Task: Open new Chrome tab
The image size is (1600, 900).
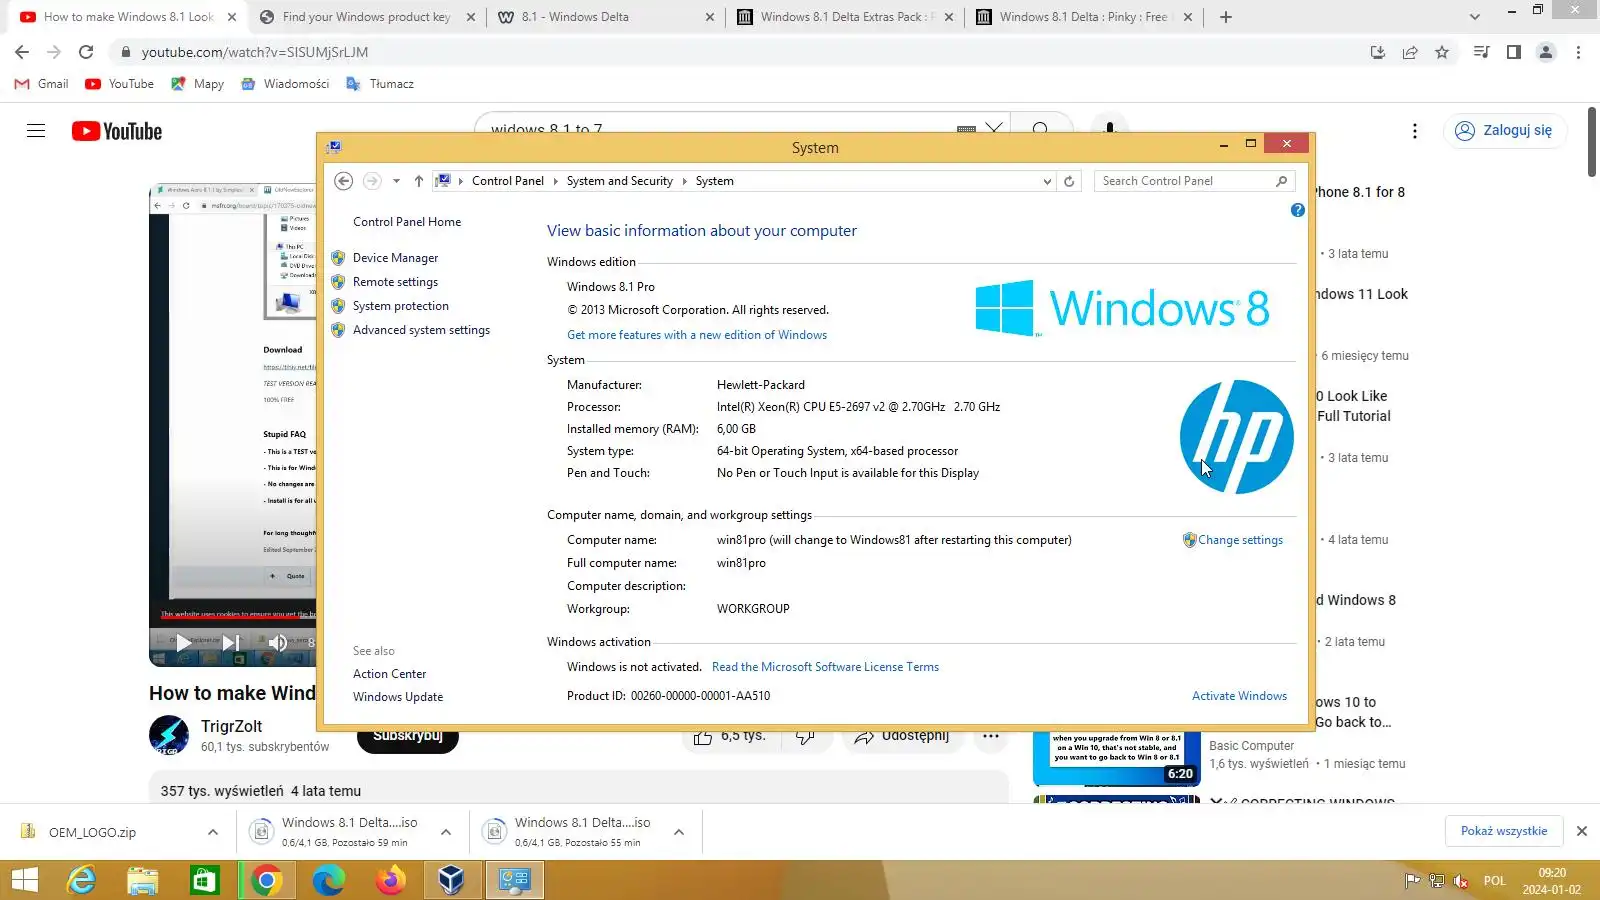Action: coord(1226,17)
